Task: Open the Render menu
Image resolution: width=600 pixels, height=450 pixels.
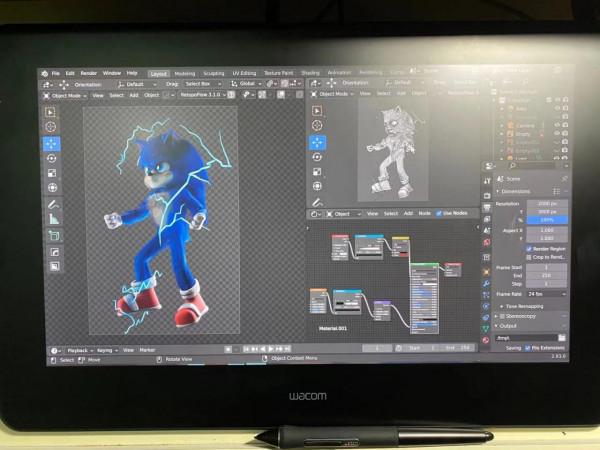Action: [89, 73]
